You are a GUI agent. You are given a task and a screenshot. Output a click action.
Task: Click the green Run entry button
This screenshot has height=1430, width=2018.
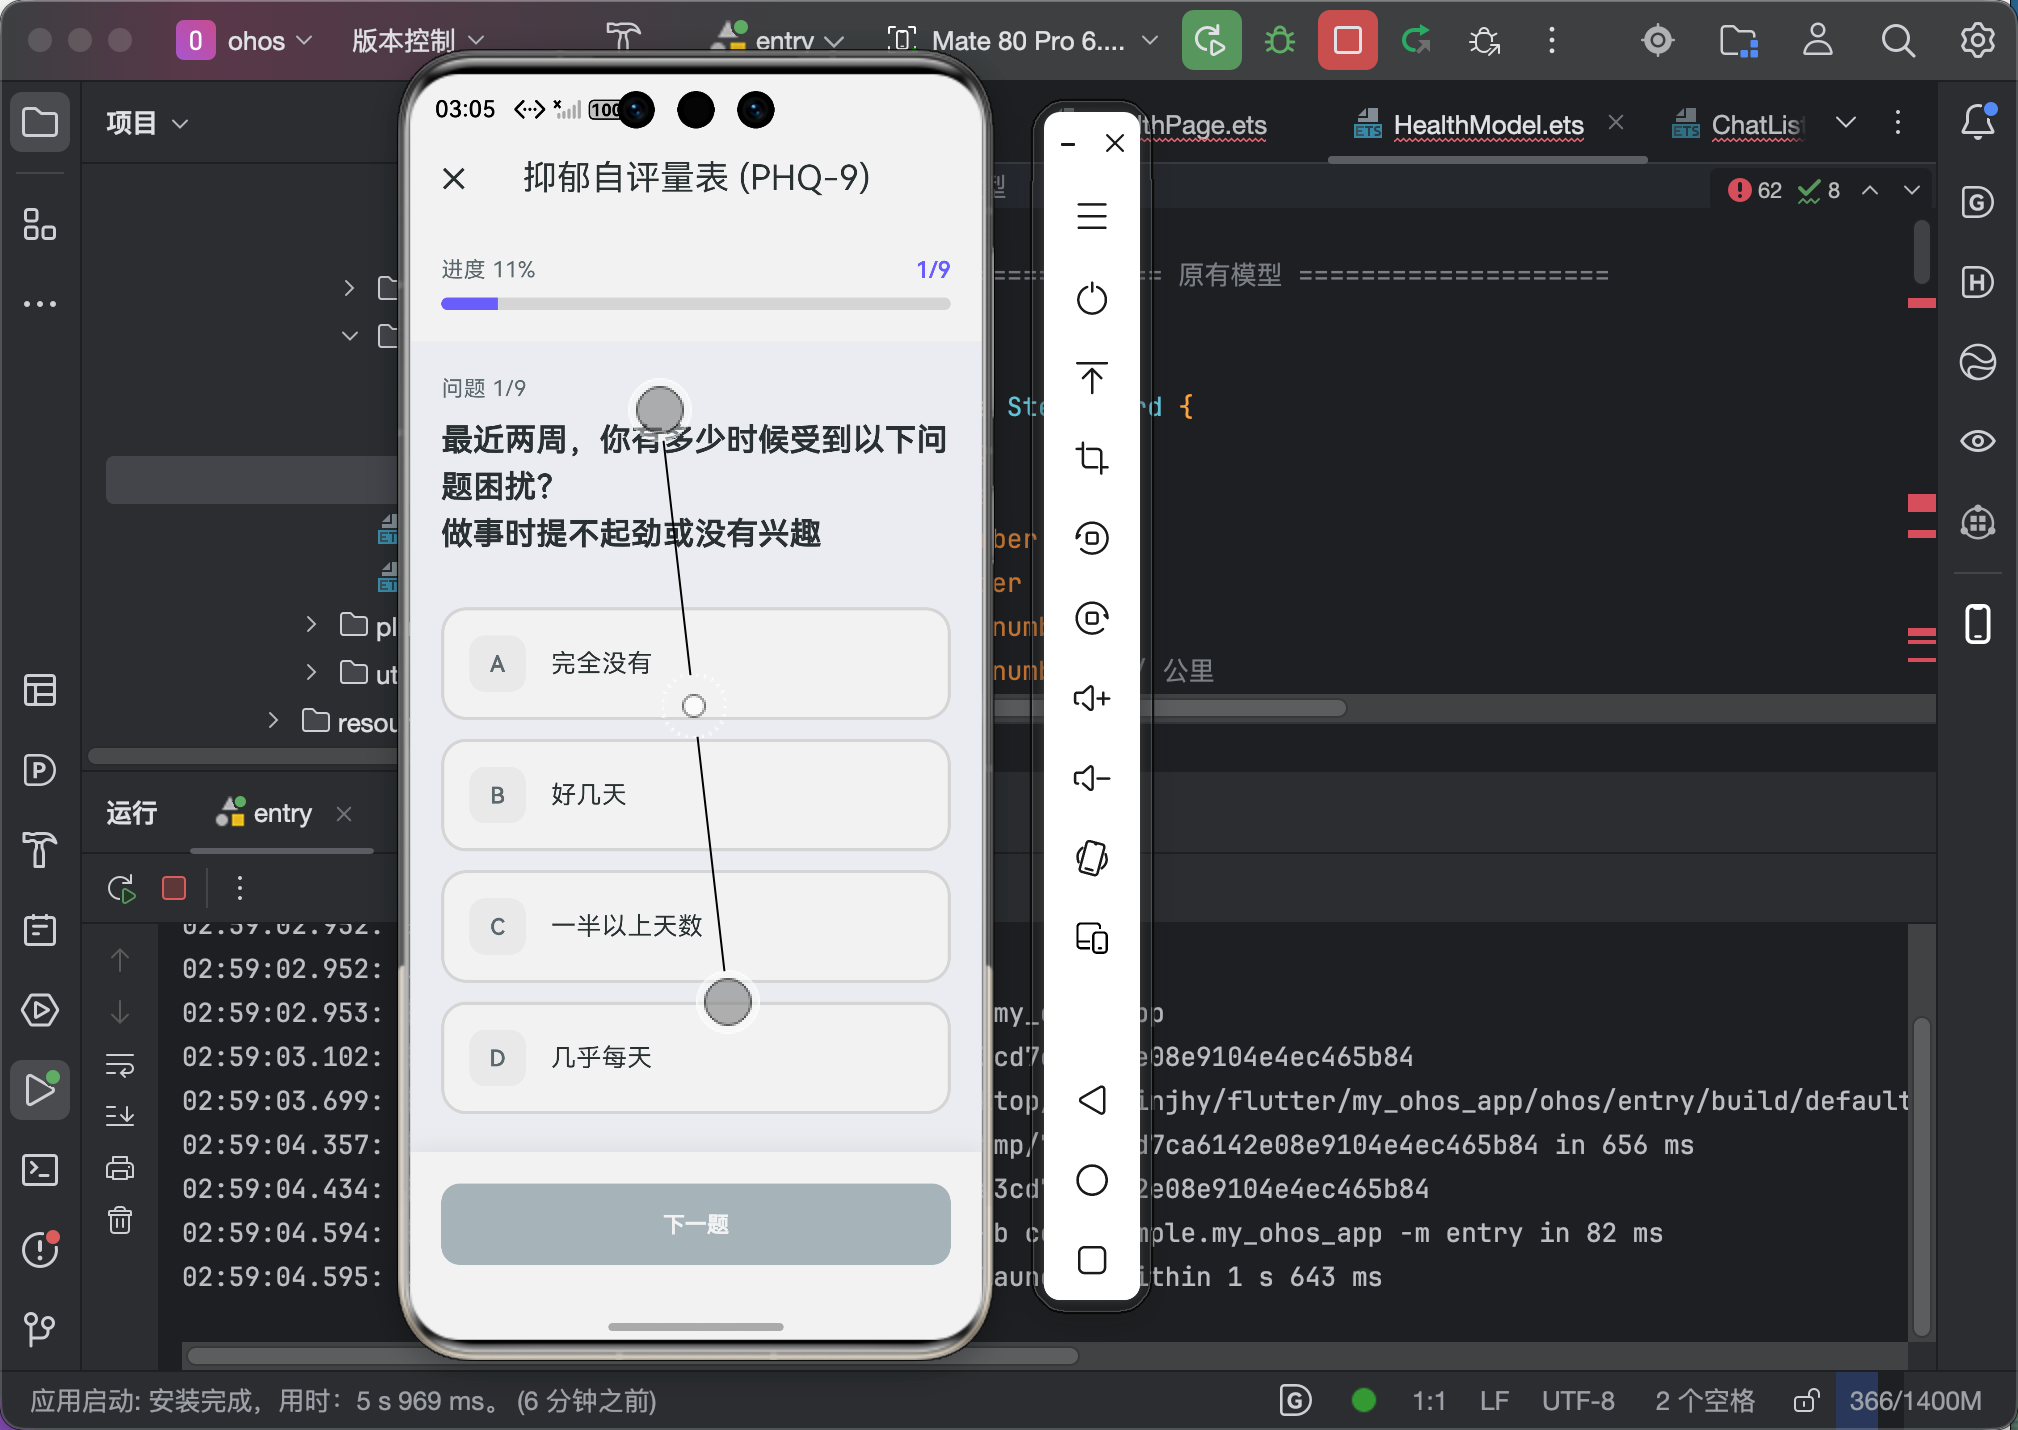pos(1211,41)
